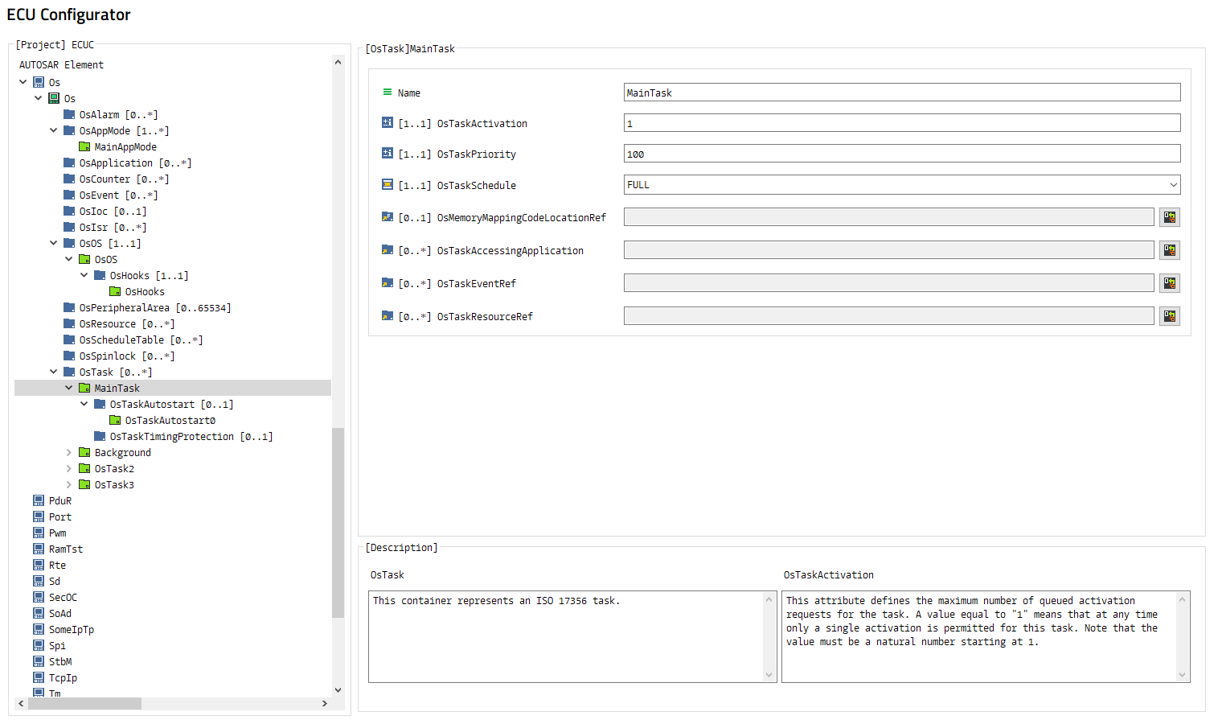Expand the OsTask2 tree node
Image resolution: width=1222 pixels, height=720 pixels.
point(69,469)
